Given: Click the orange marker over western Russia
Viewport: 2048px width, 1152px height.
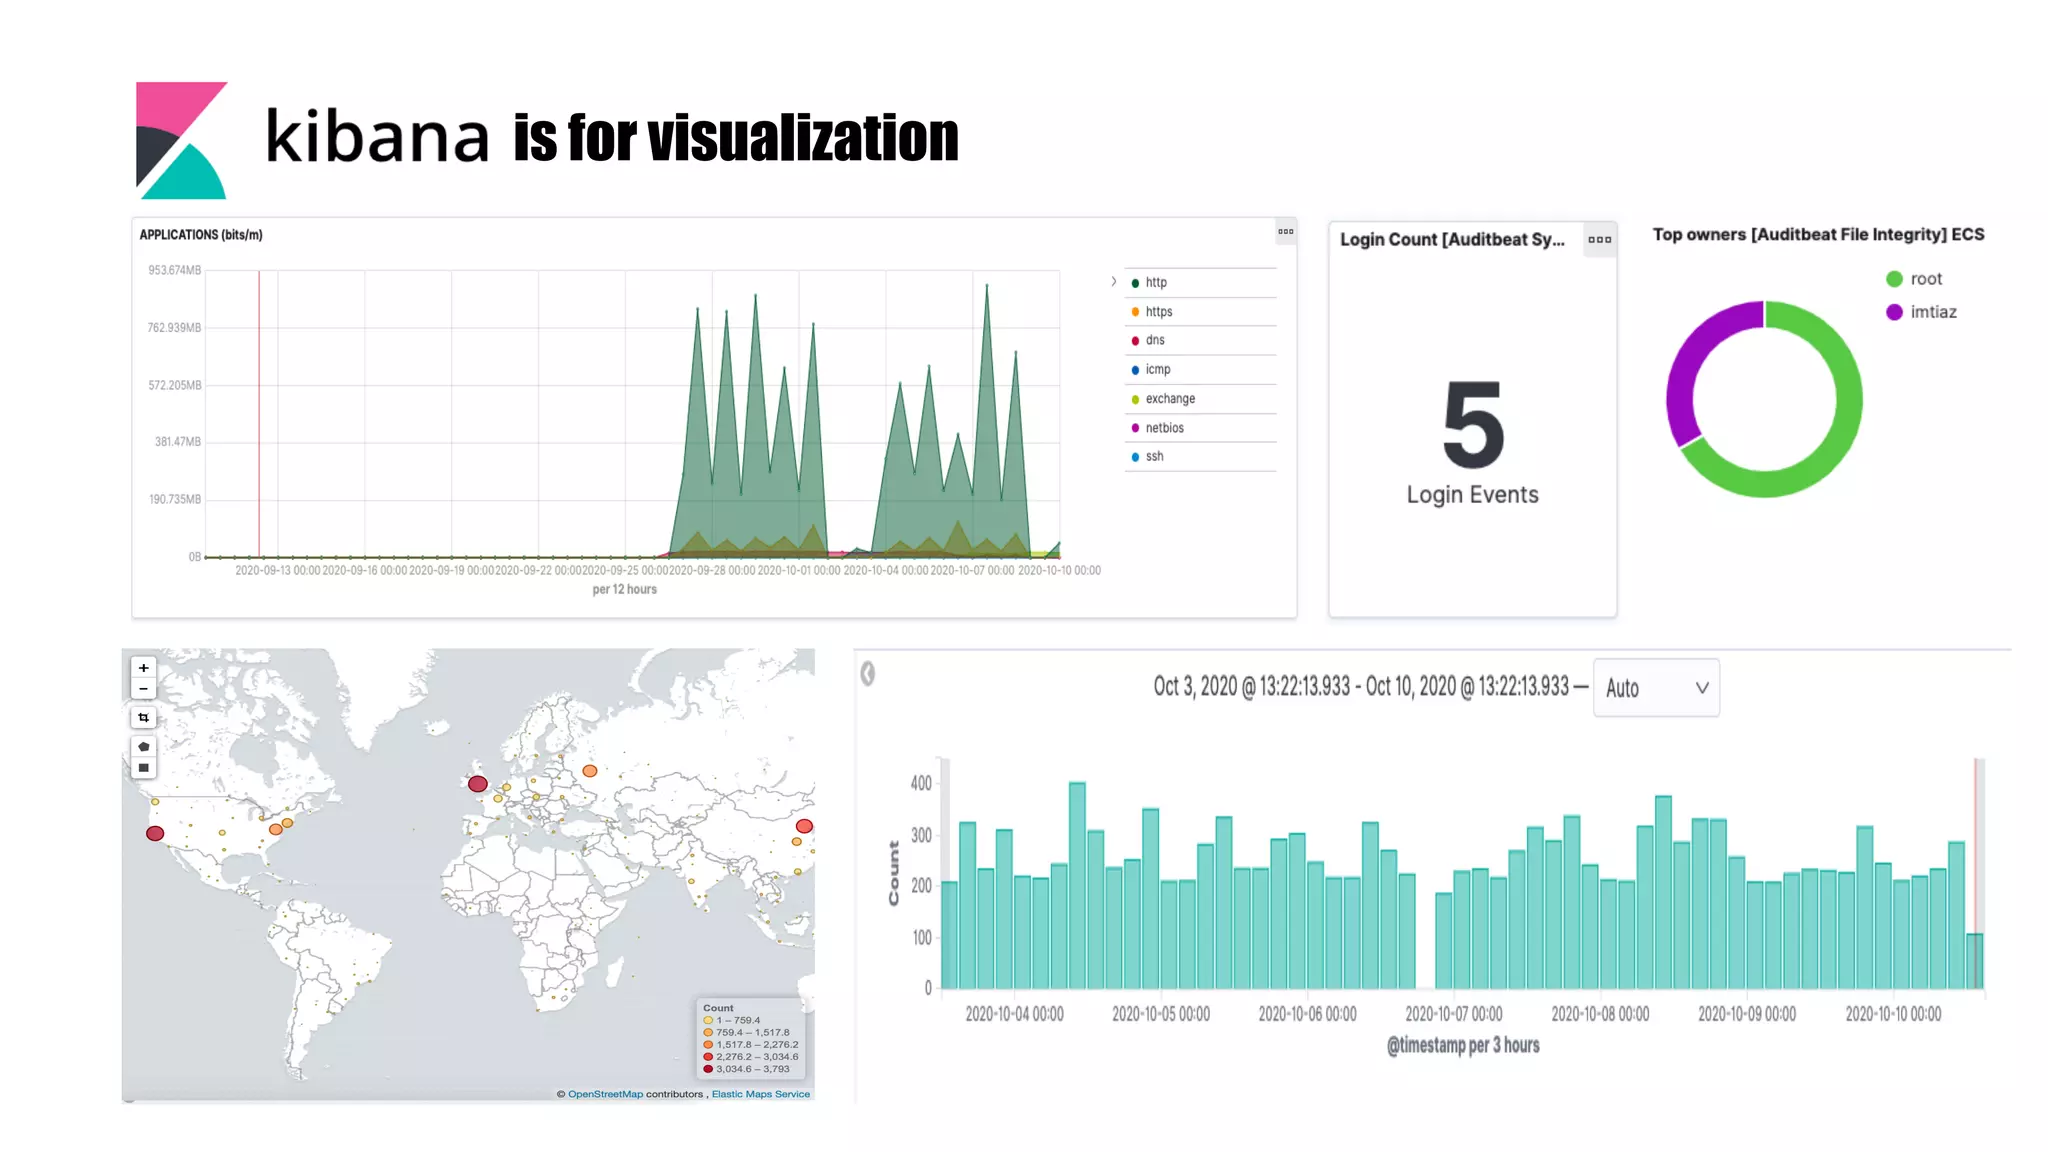Looking at the screenshot, I should point(590,771).
